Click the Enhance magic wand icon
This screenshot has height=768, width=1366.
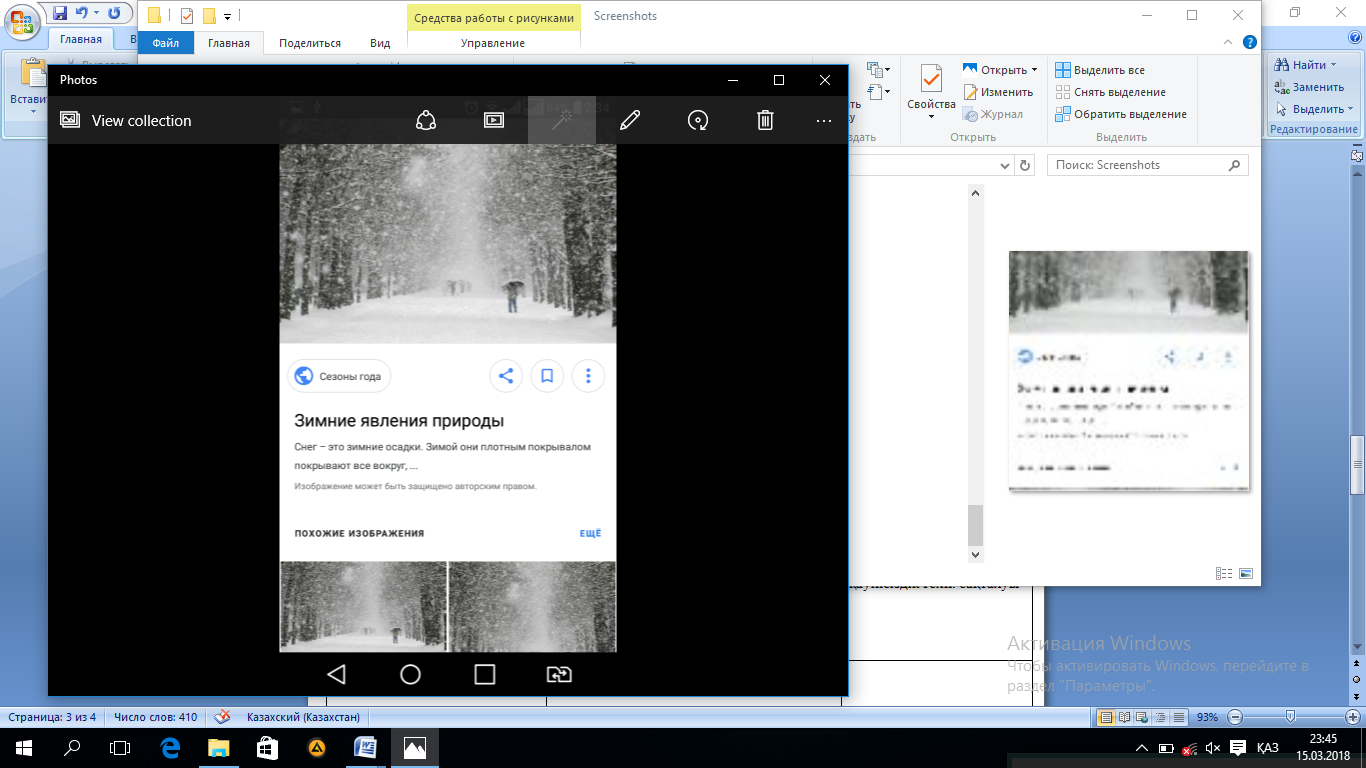(561, 120)
